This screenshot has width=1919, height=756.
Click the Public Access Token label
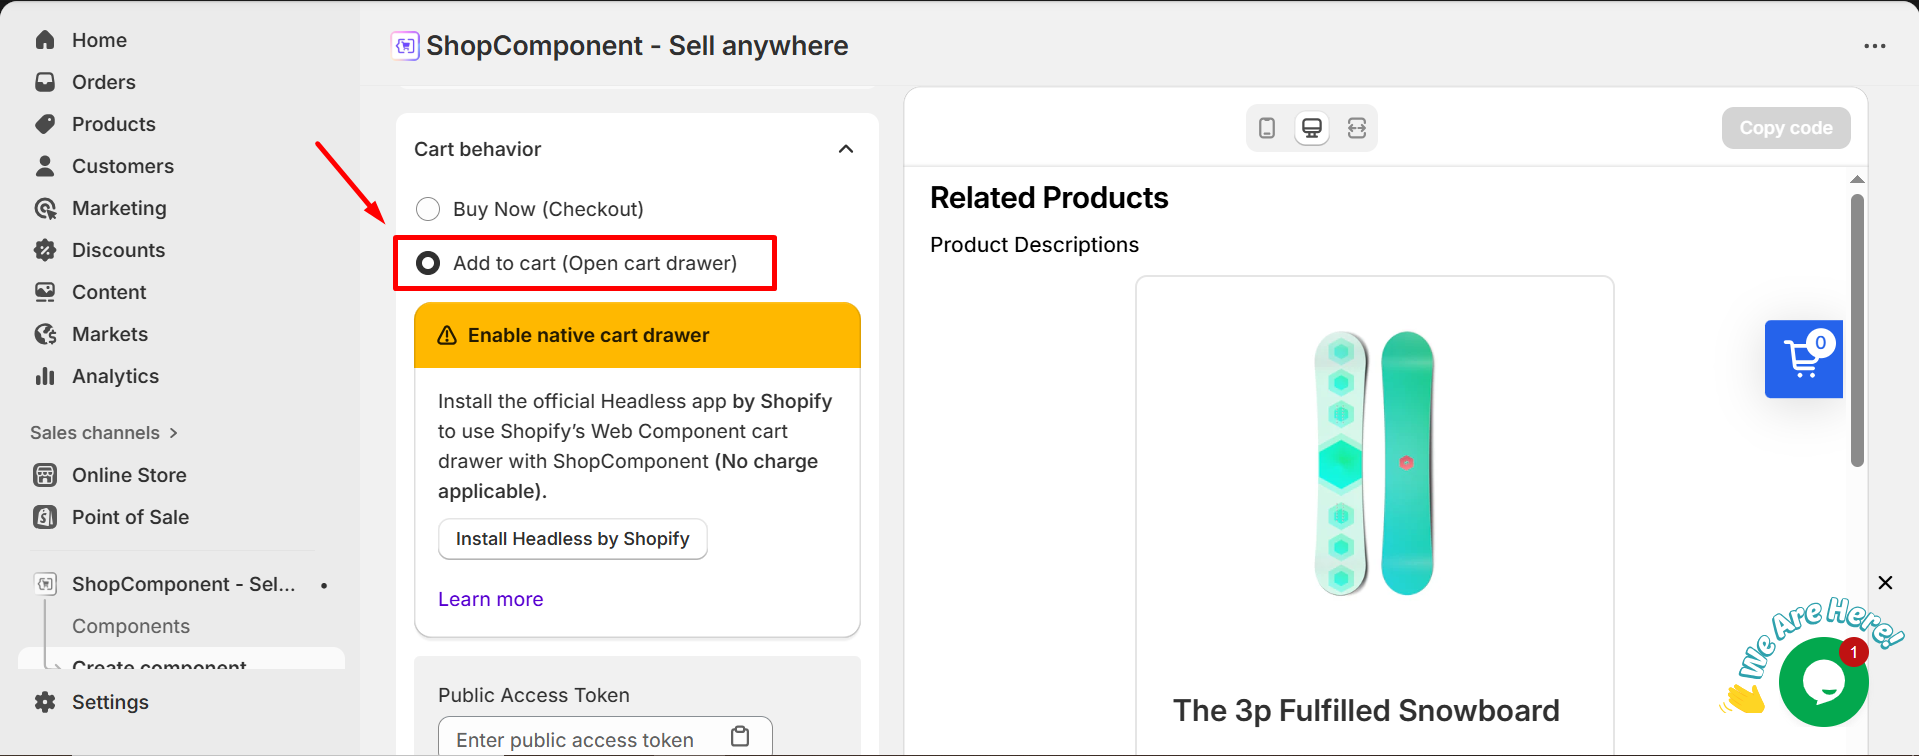[534, 695]
